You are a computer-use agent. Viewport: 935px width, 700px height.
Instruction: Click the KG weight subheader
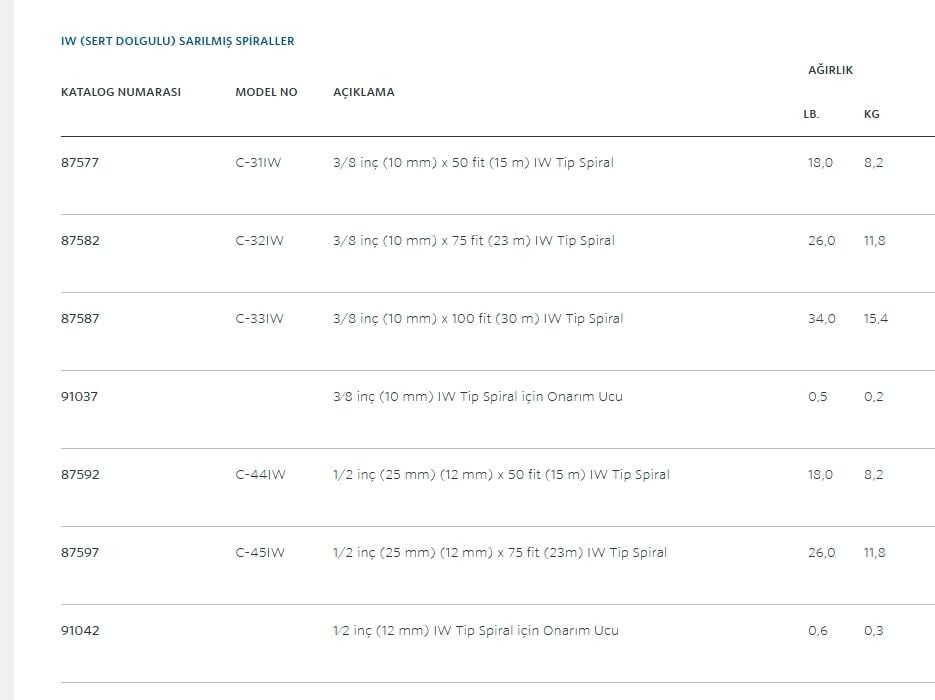pyautogui.click(x=872, y=114)
